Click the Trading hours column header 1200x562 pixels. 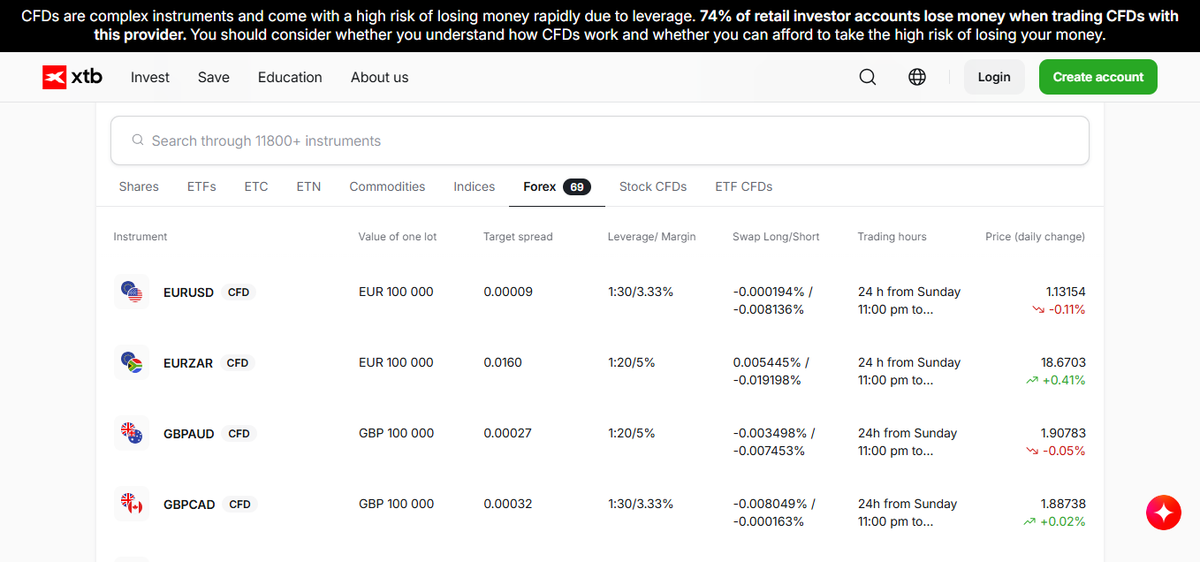pyautogui.click(x=892, y=237)
